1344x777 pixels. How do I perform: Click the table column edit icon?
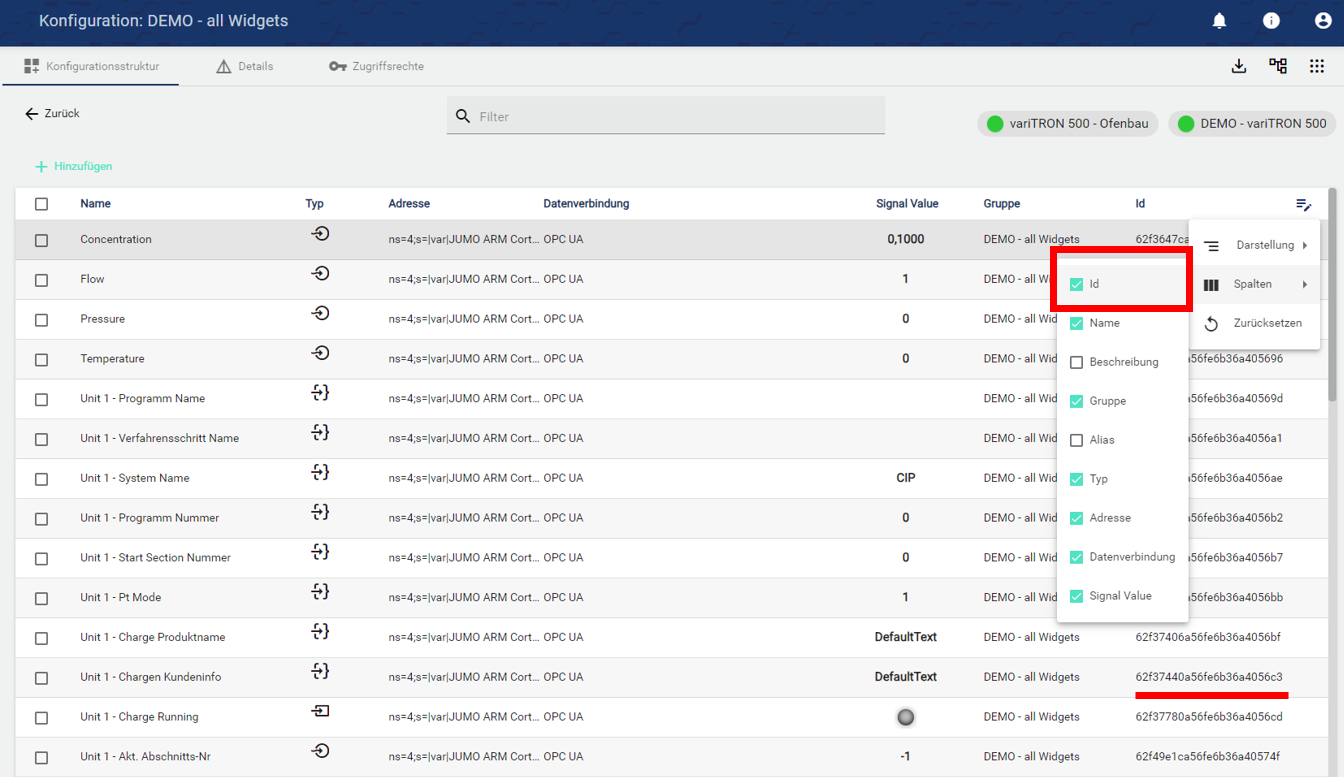pos(1303,204)
